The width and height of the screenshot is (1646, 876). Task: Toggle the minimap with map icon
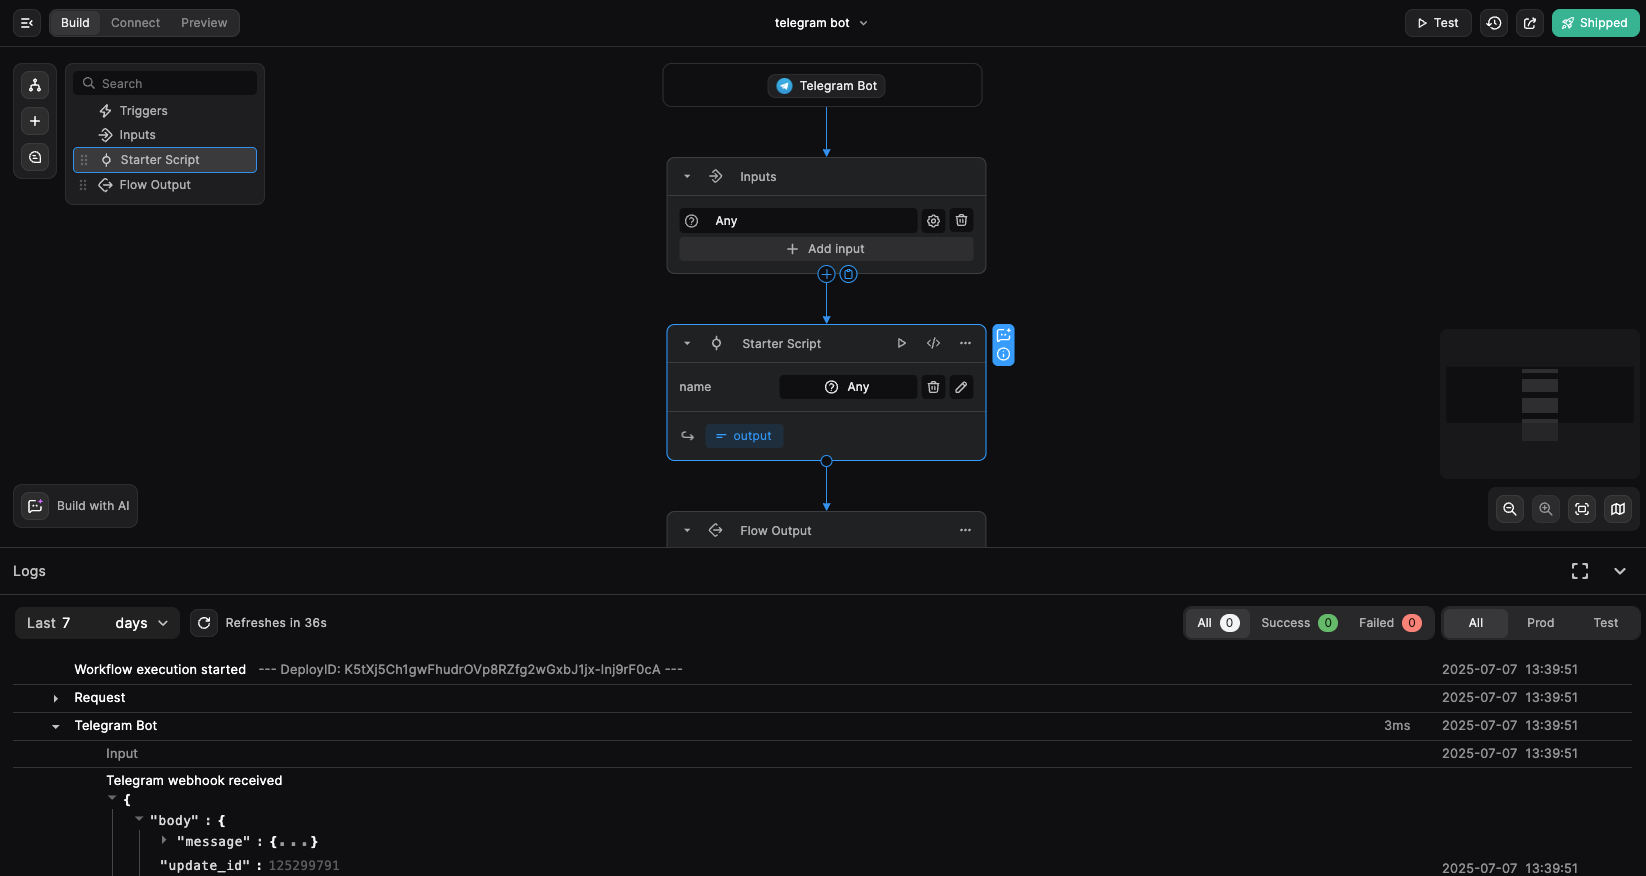click(1618, 509)
